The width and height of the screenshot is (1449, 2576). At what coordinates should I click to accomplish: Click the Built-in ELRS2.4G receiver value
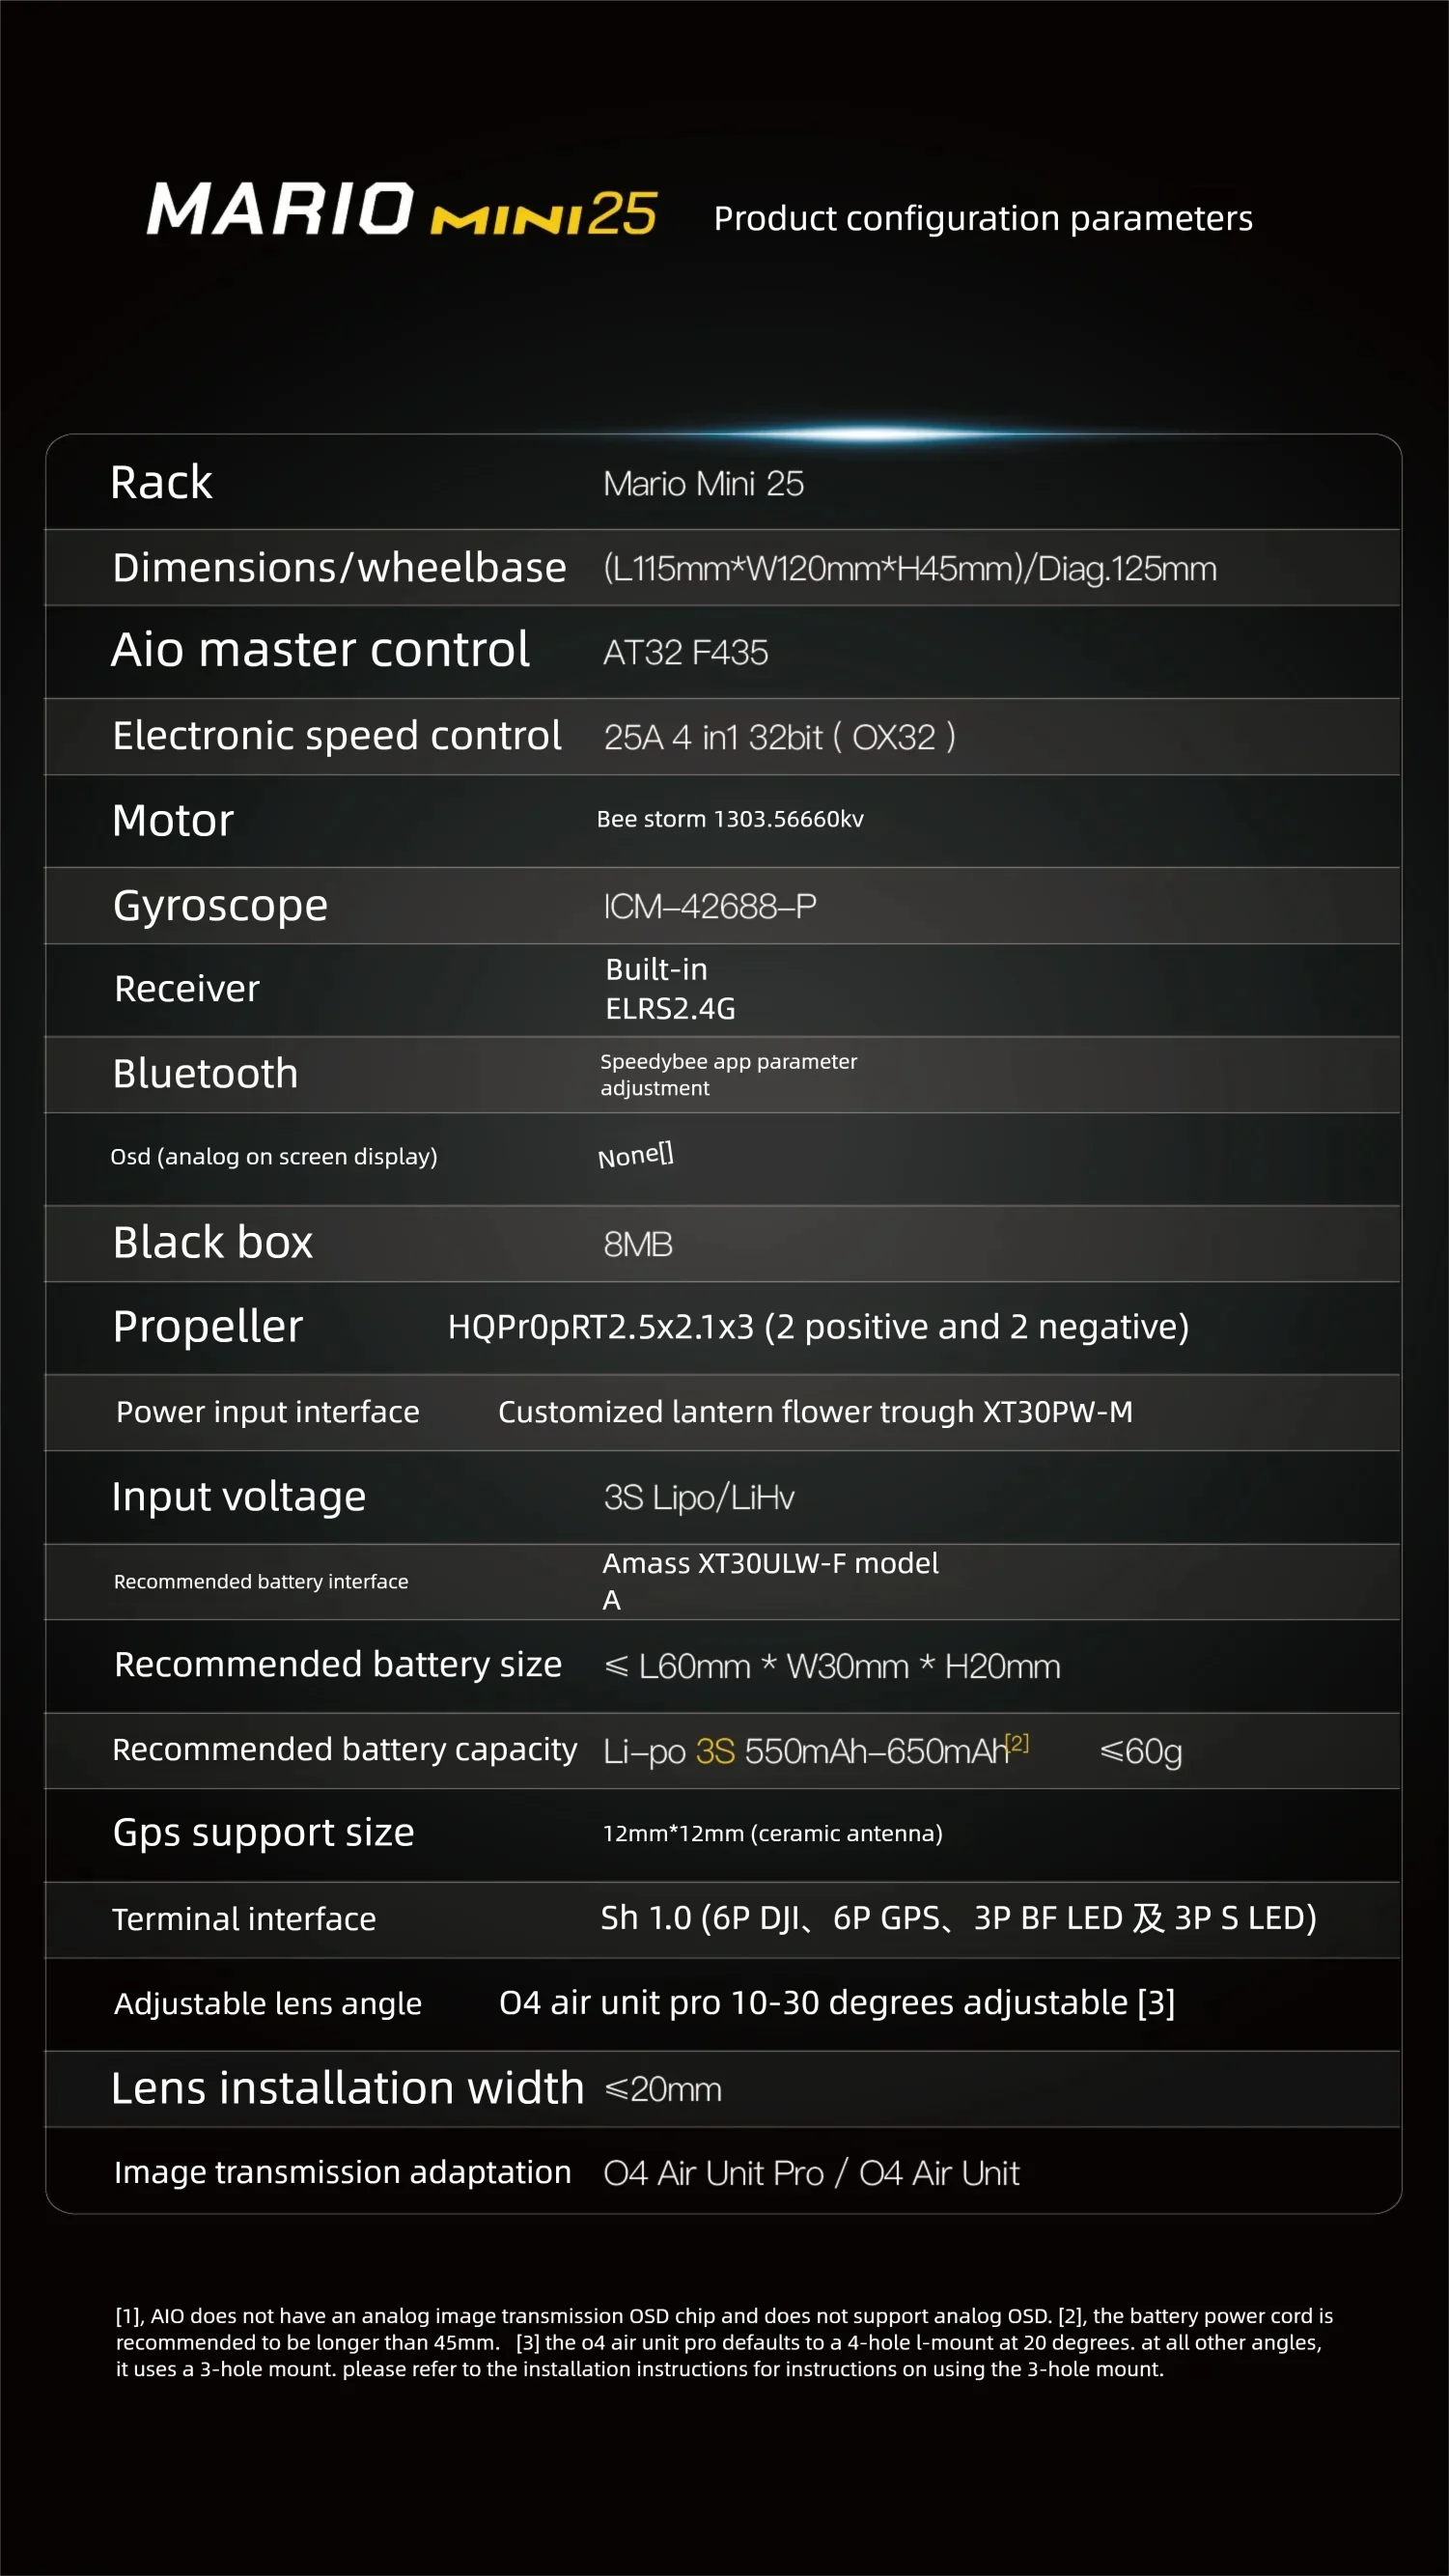[670, 989]
